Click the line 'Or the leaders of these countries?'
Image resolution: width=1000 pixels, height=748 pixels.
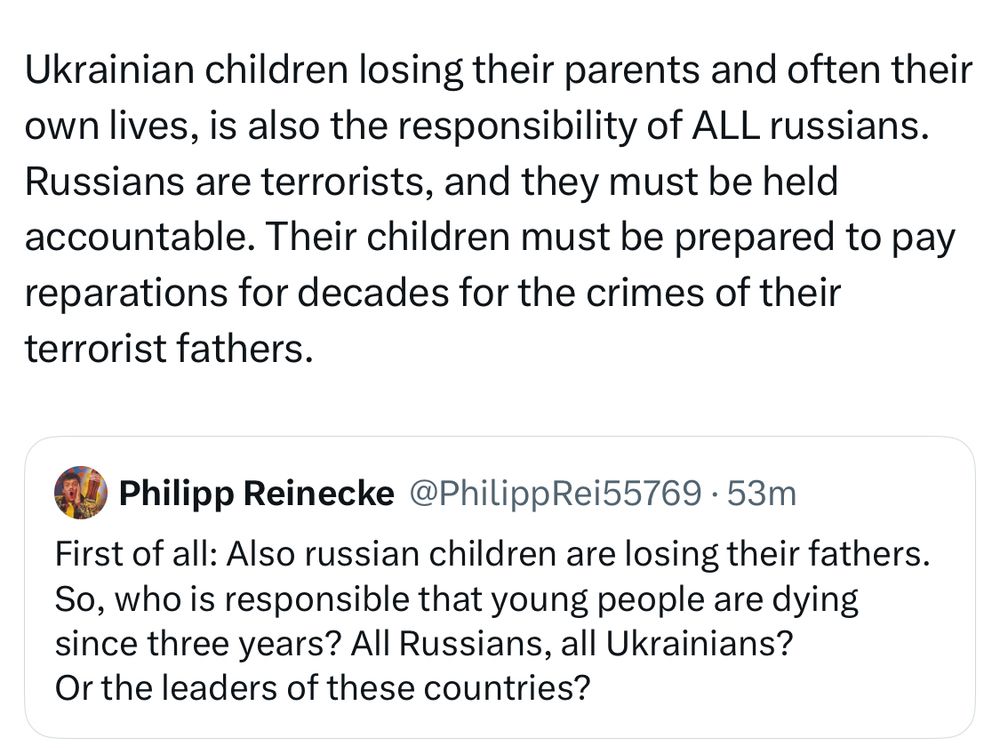coord(323,687)
